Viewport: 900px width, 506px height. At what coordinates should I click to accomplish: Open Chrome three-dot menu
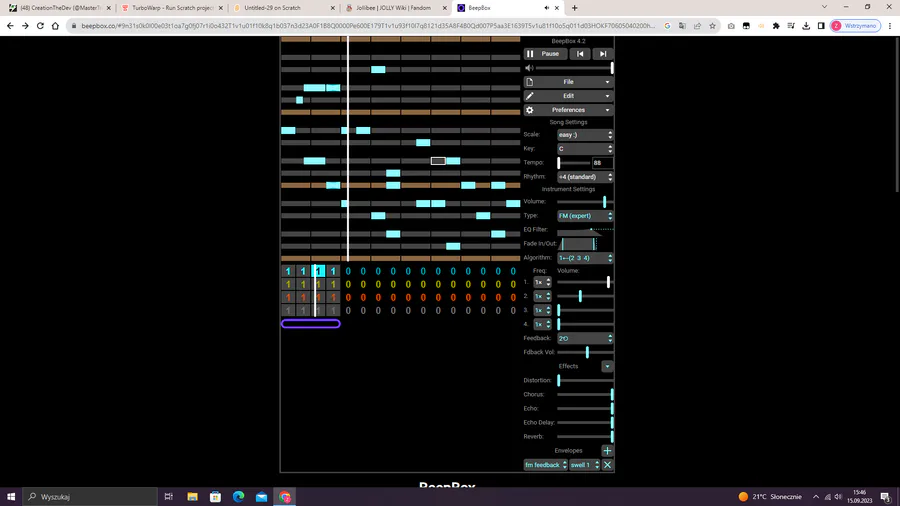click(x=890, y=26)
